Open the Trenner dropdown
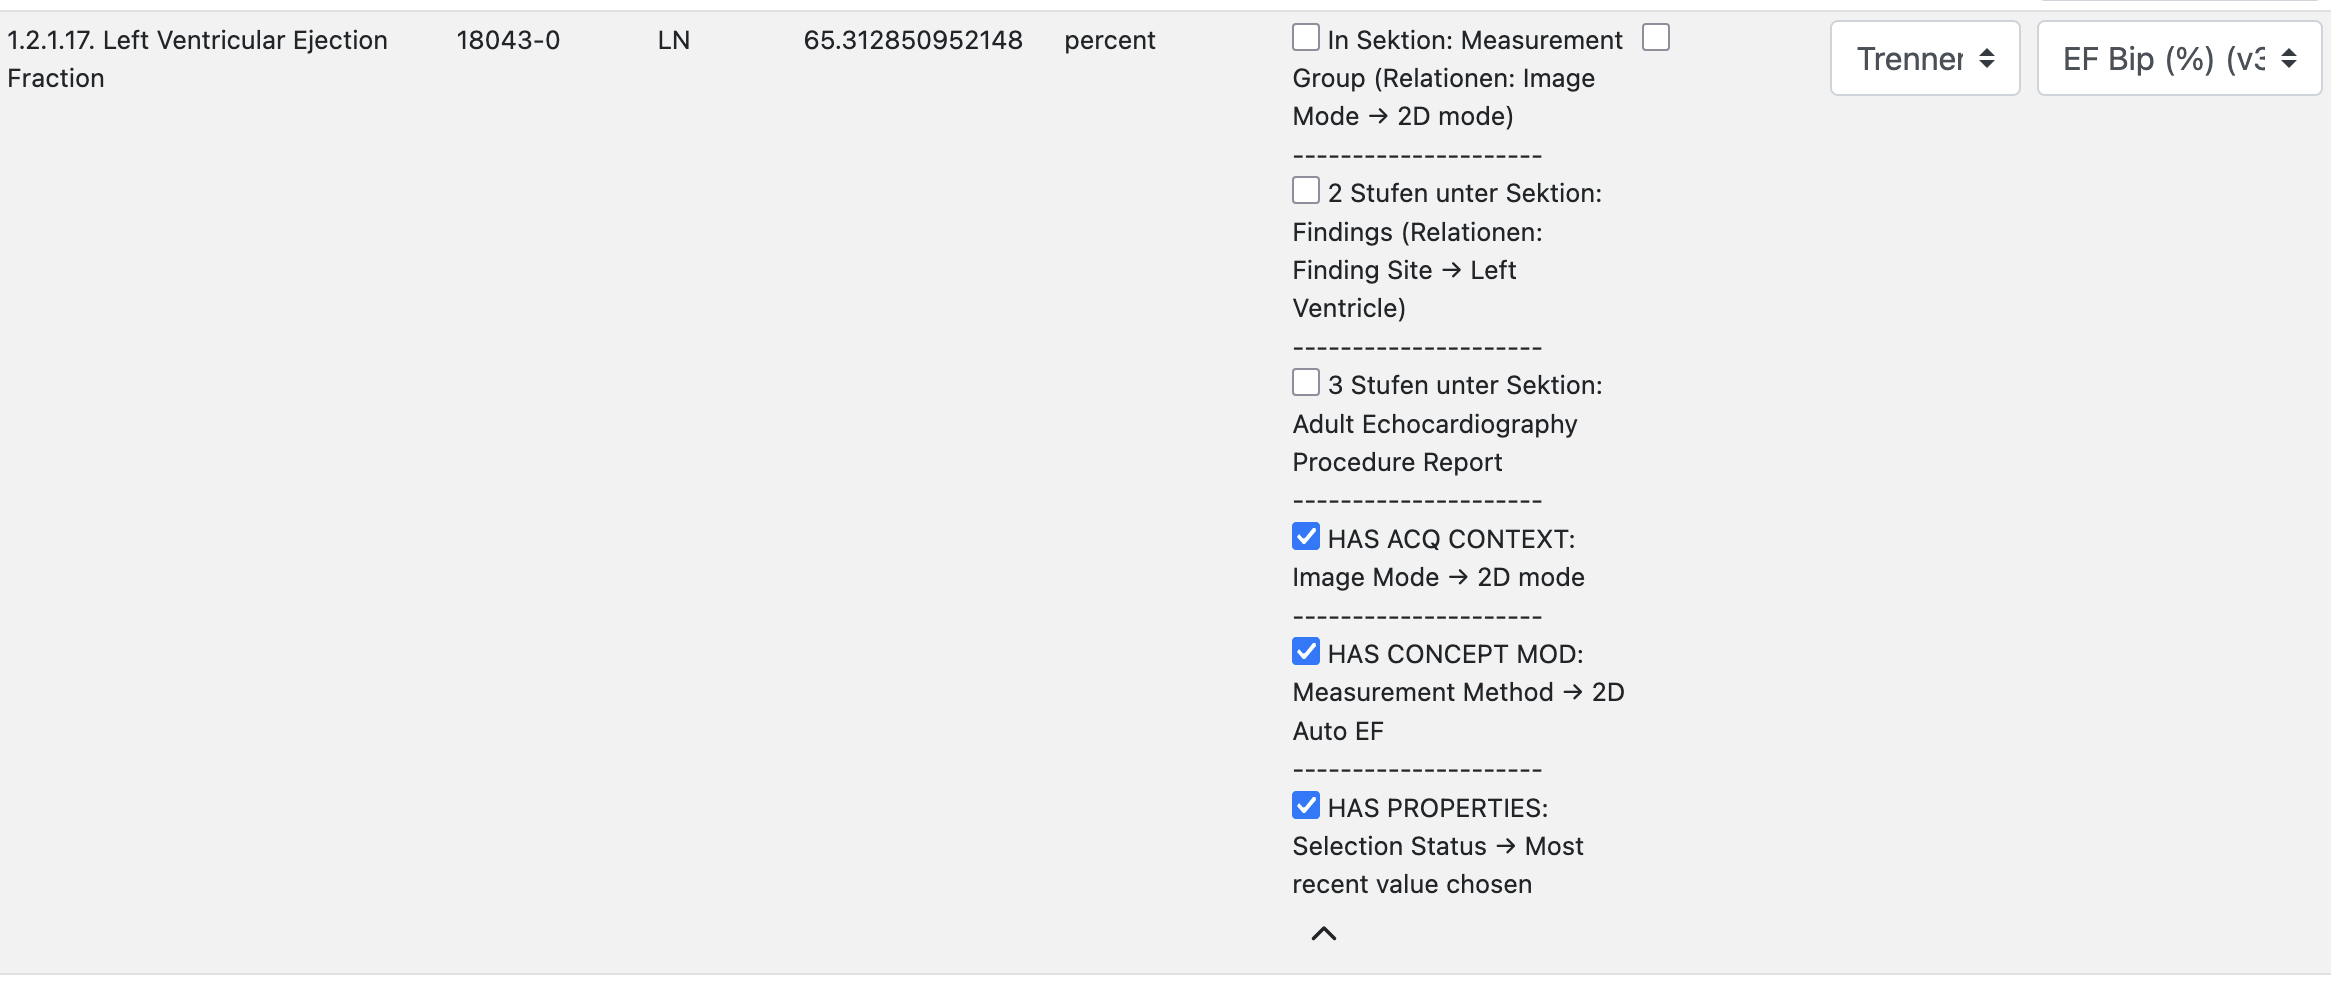Screen dimensions: 2347x983 (x=1925, y=59)
